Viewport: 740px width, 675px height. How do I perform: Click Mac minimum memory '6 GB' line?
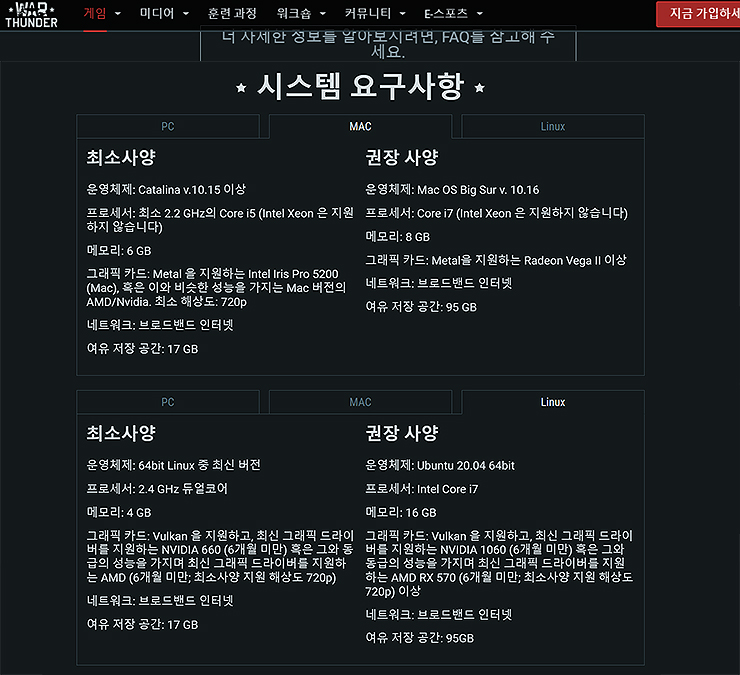[x=119, y=250]
